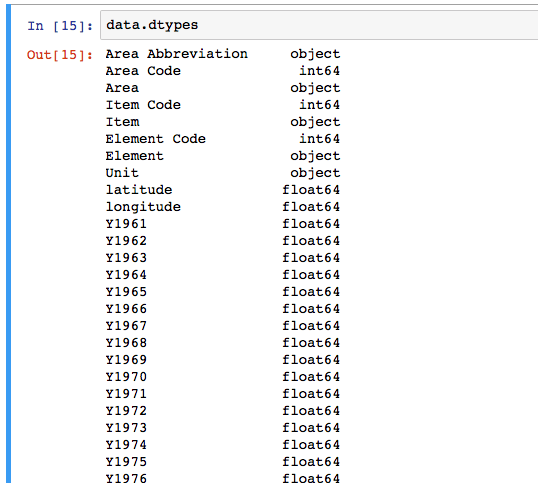Screen dimensions: 538x483
Task: Click the Y1969 column name
Action: click(126, 360)
